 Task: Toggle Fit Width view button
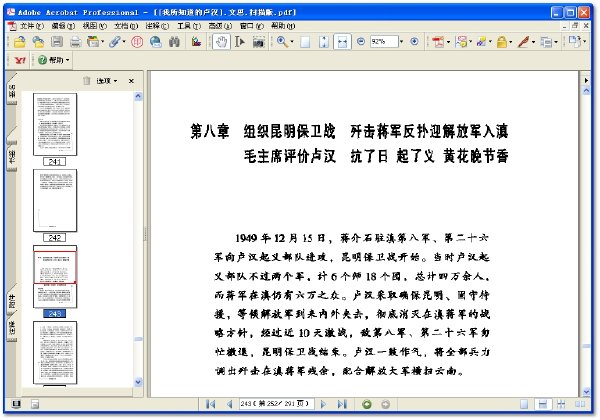point(342,42)
